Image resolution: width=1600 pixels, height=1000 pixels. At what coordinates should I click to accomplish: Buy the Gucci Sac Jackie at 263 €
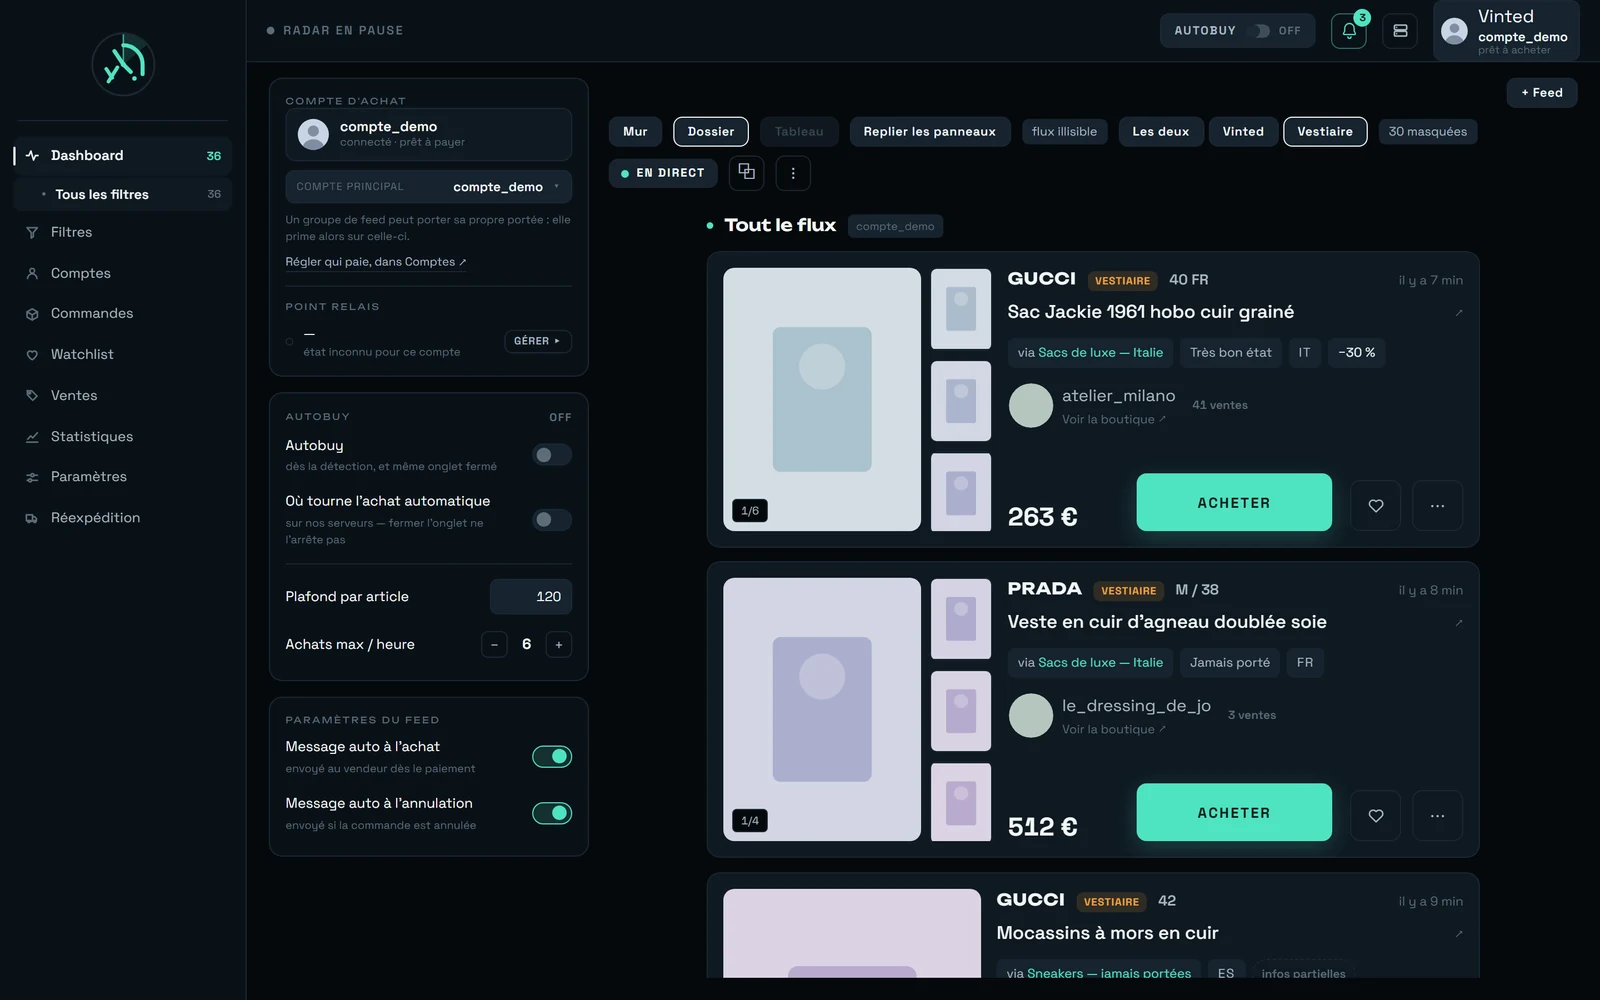tap(1234, 502)
